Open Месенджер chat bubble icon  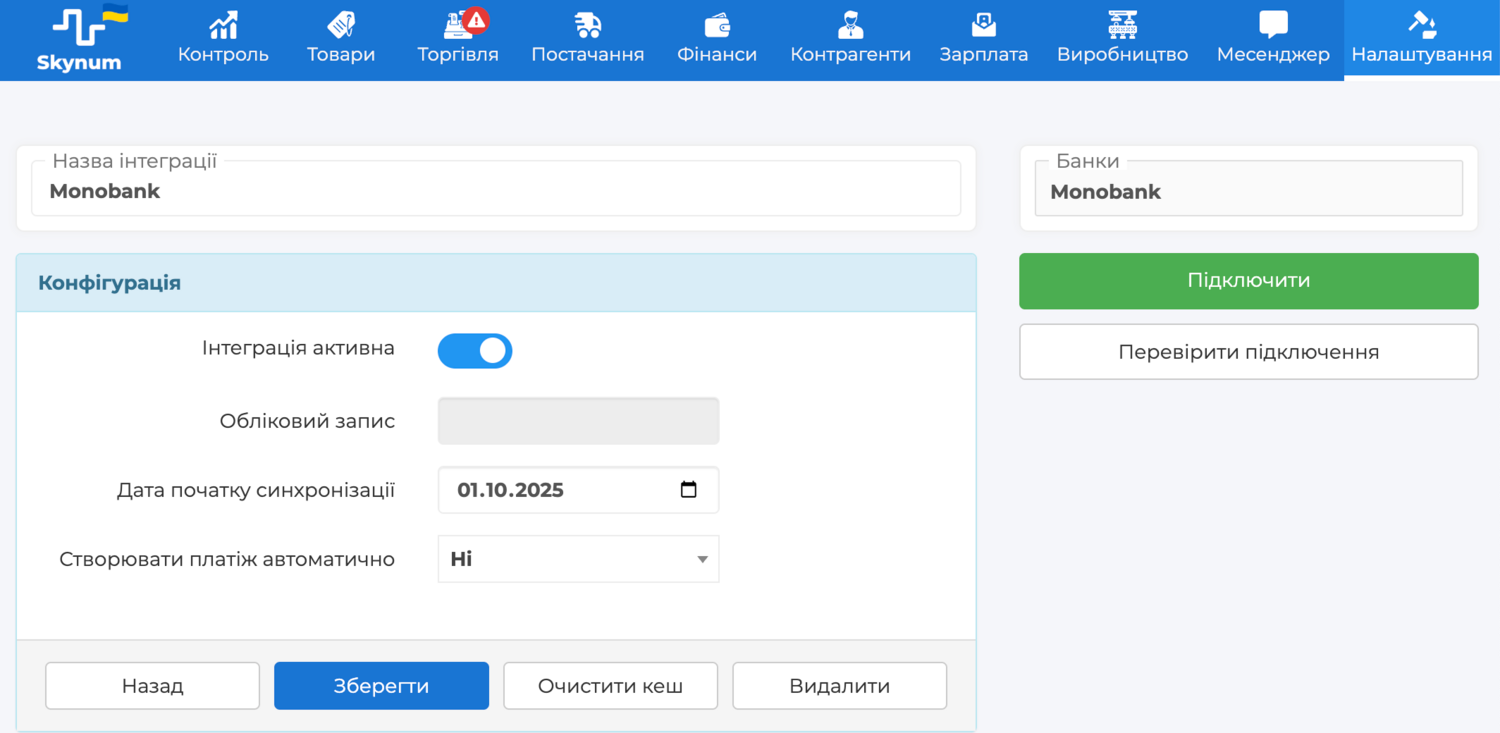pyautogui.click(x=1273, y=24)
